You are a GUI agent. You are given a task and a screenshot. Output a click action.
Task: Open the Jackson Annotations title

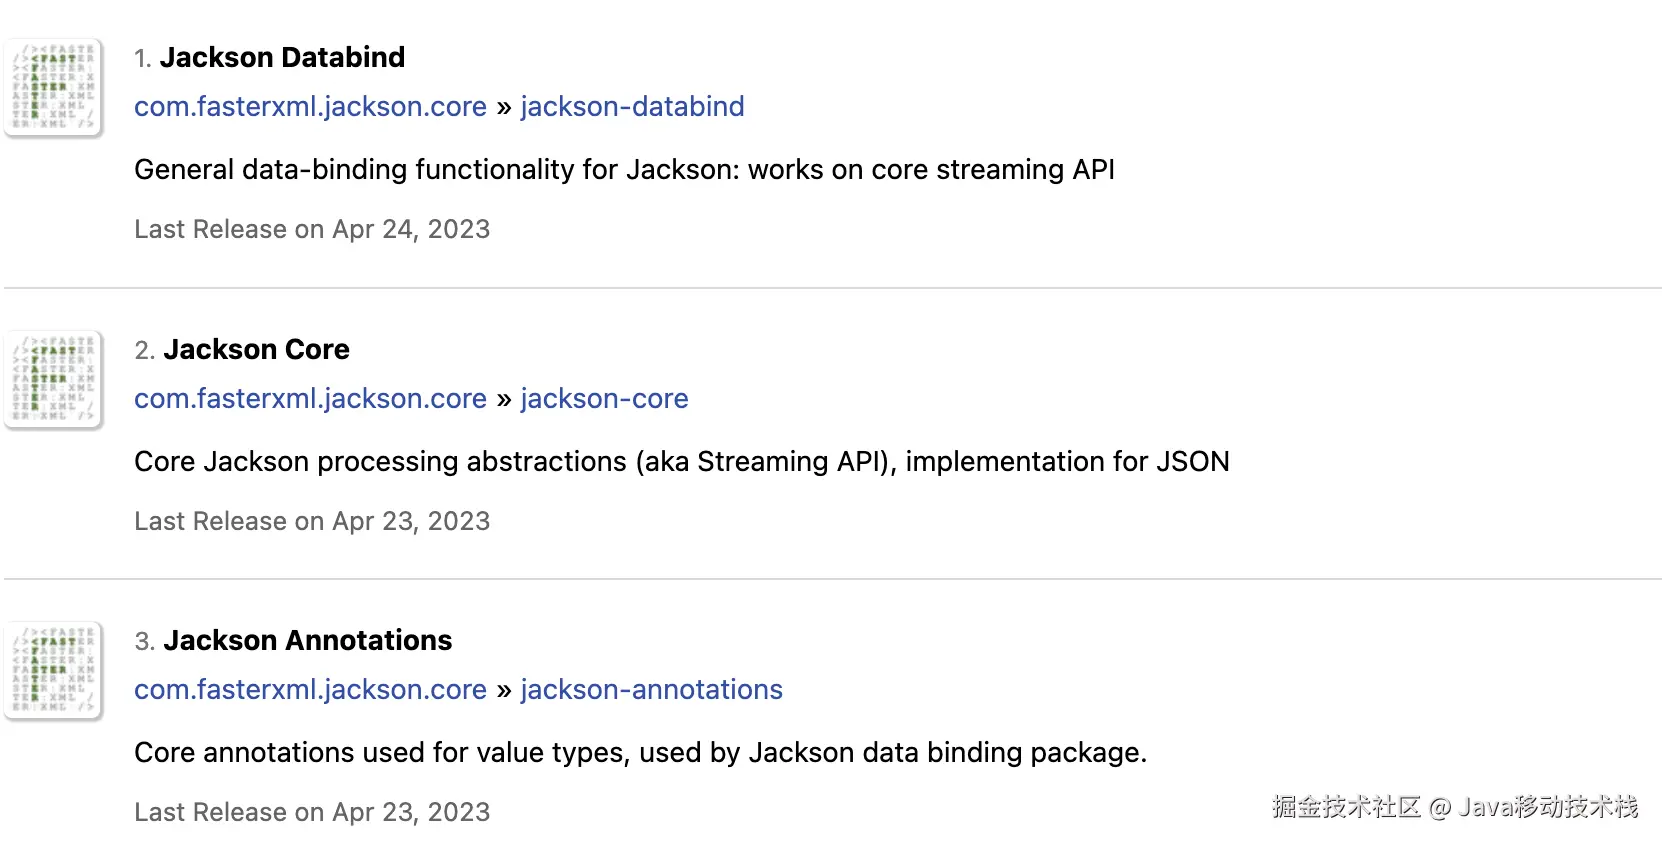[307, 641]
